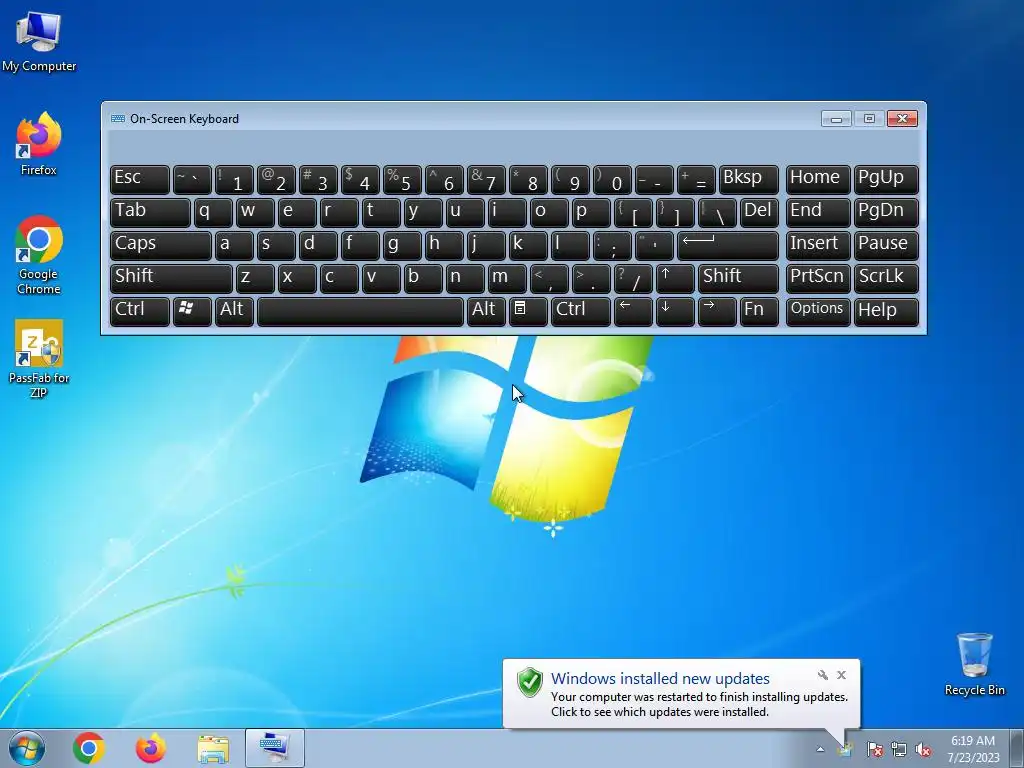This screenshot has width=1024, height=768.
Task: Click the PrtScn key
Action: pyautogui.click(x=818, y=278)
